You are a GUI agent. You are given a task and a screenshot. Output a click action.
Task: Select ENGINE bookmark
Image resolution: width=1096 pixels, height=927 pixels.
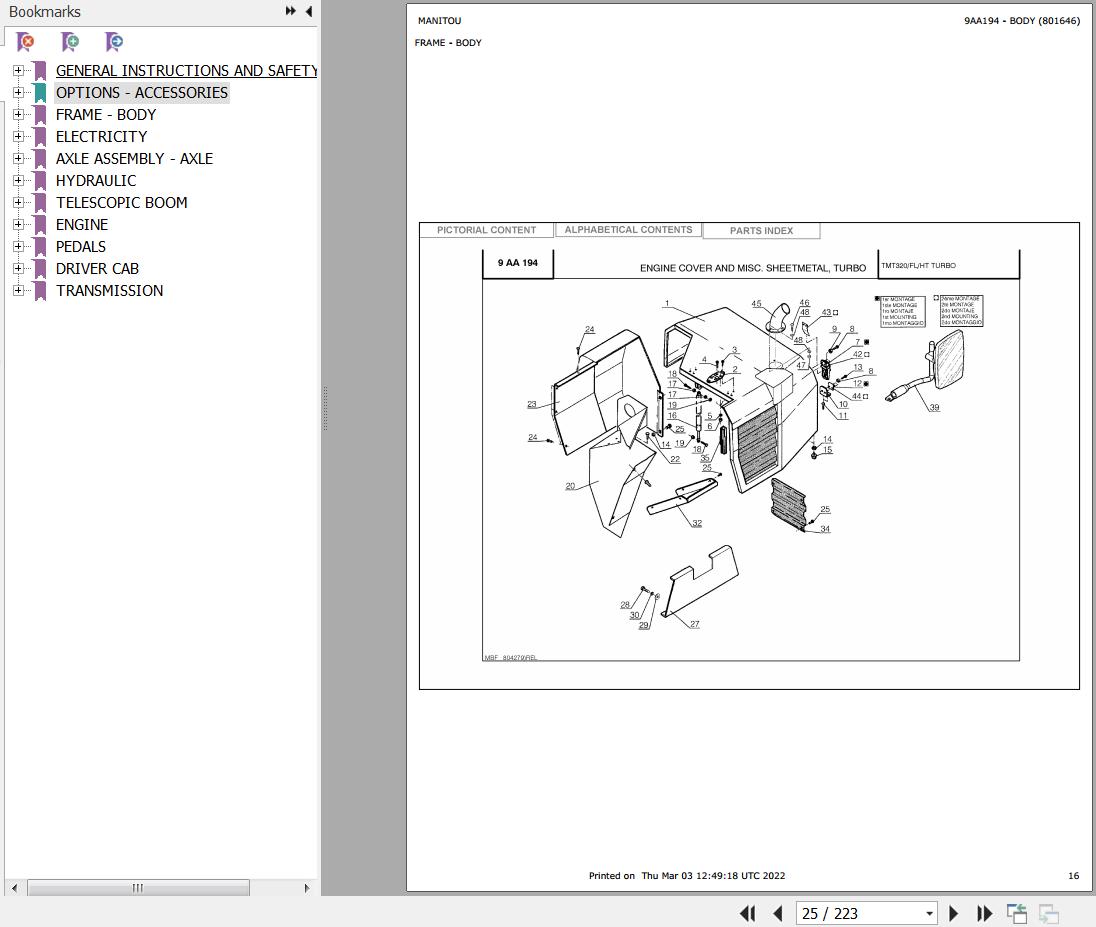82,224
